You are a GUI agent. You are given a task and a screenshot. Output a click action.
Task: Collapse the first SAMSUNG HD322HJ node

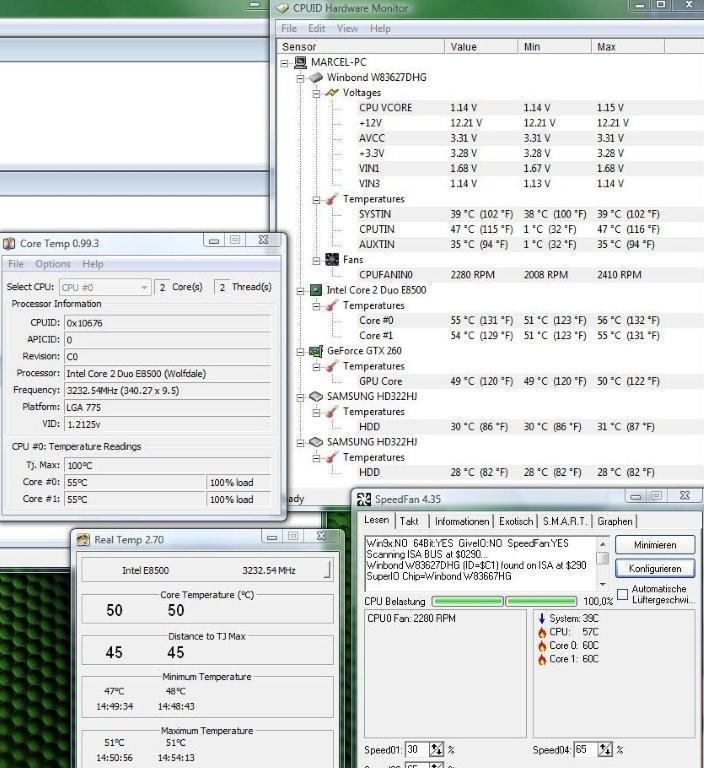coord(300,397)
